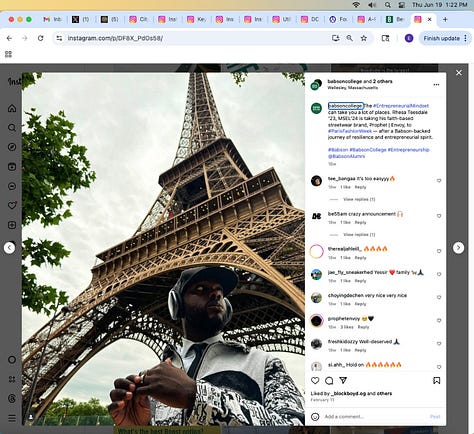Switch to the Instagram tab labeled DC
474x434 pixels.
pyautogui.click(x=310, y=19)
